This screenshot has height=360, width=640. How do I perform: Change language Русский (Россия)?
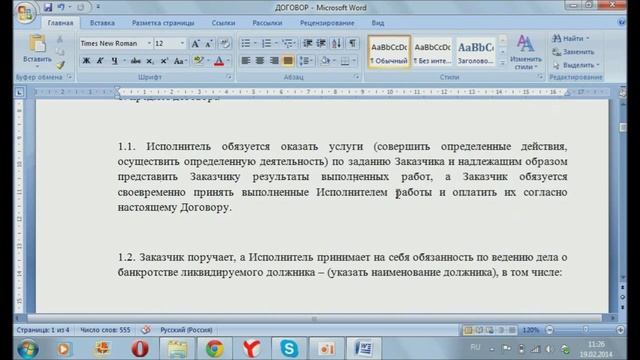pos(186,330)
